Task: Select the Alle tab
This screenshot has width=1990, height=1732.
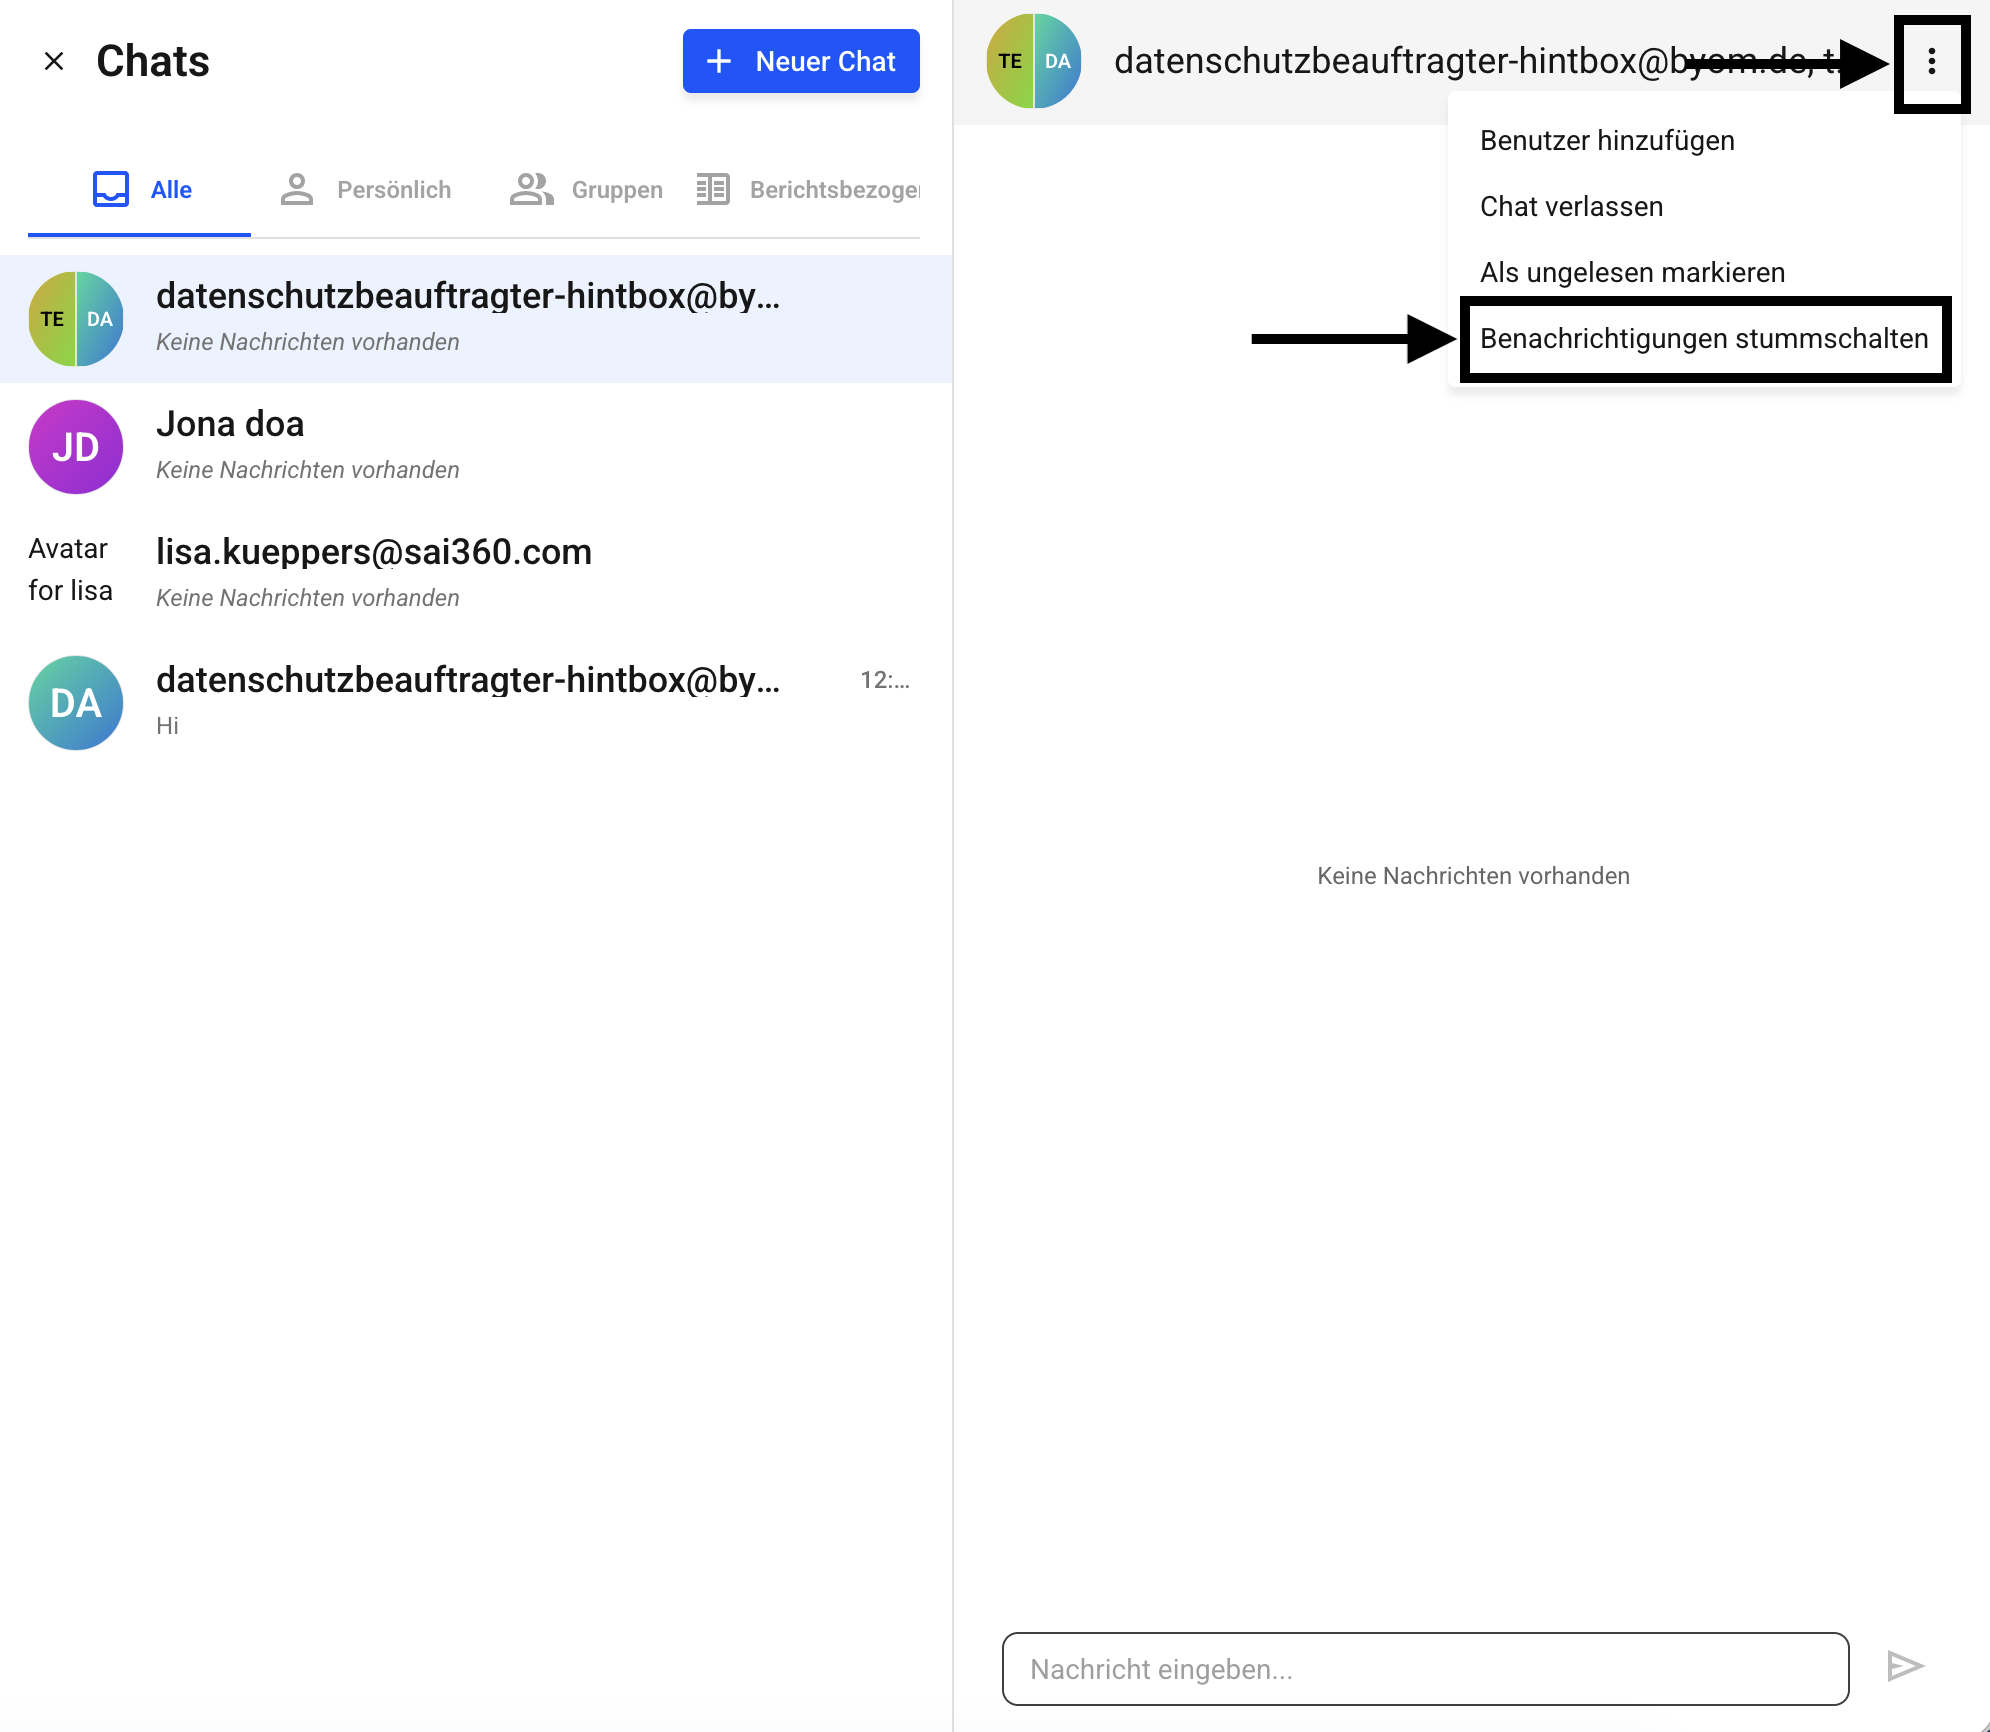Action: pos(140,189)
